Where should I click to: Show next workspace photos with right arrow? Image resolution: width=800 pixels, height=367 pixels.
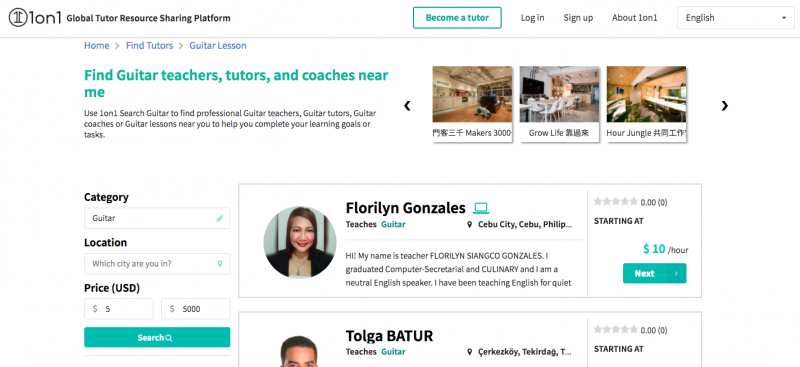[724, 106]
